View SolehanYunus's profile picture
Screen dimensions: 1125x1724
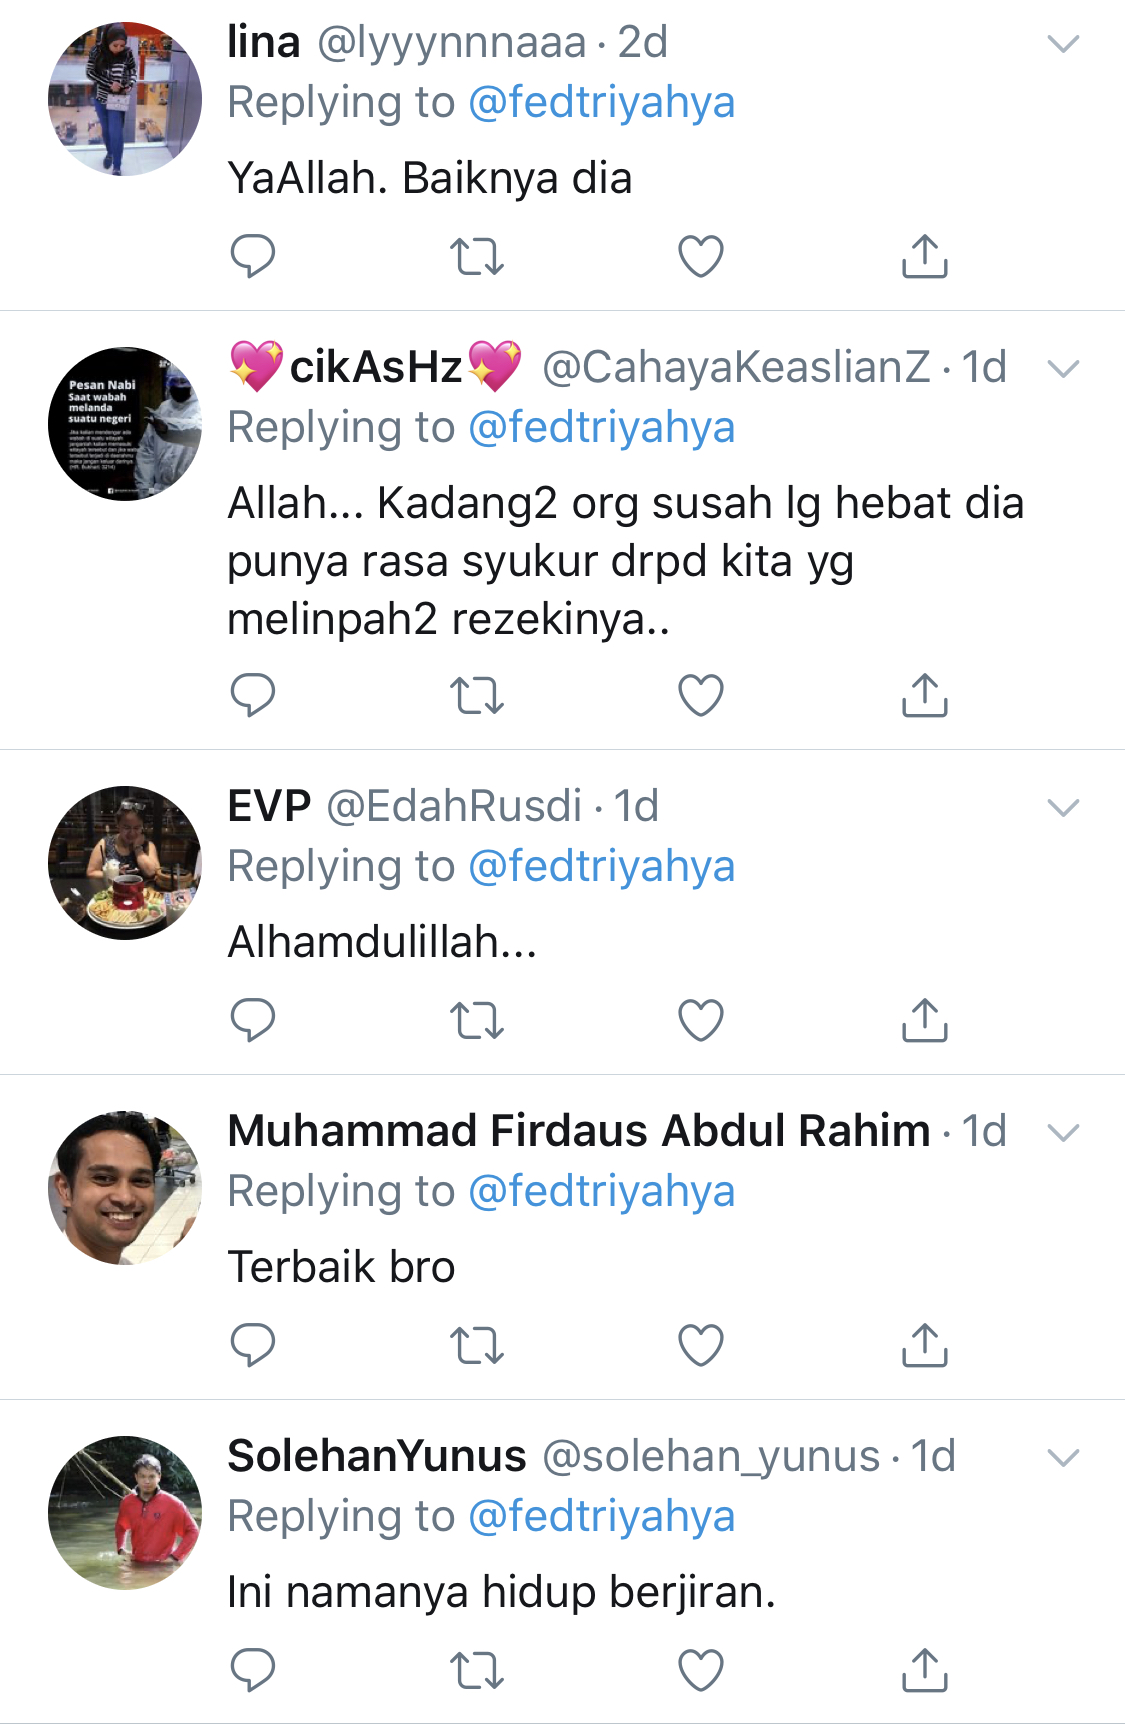(125, 1512)
